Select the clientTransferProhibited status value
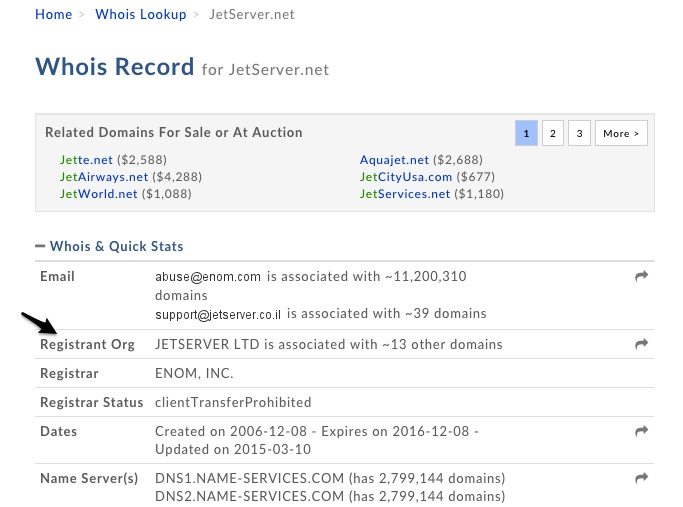Image resolution: width=683 pixels, height=507 pixels. click(233, 402)
